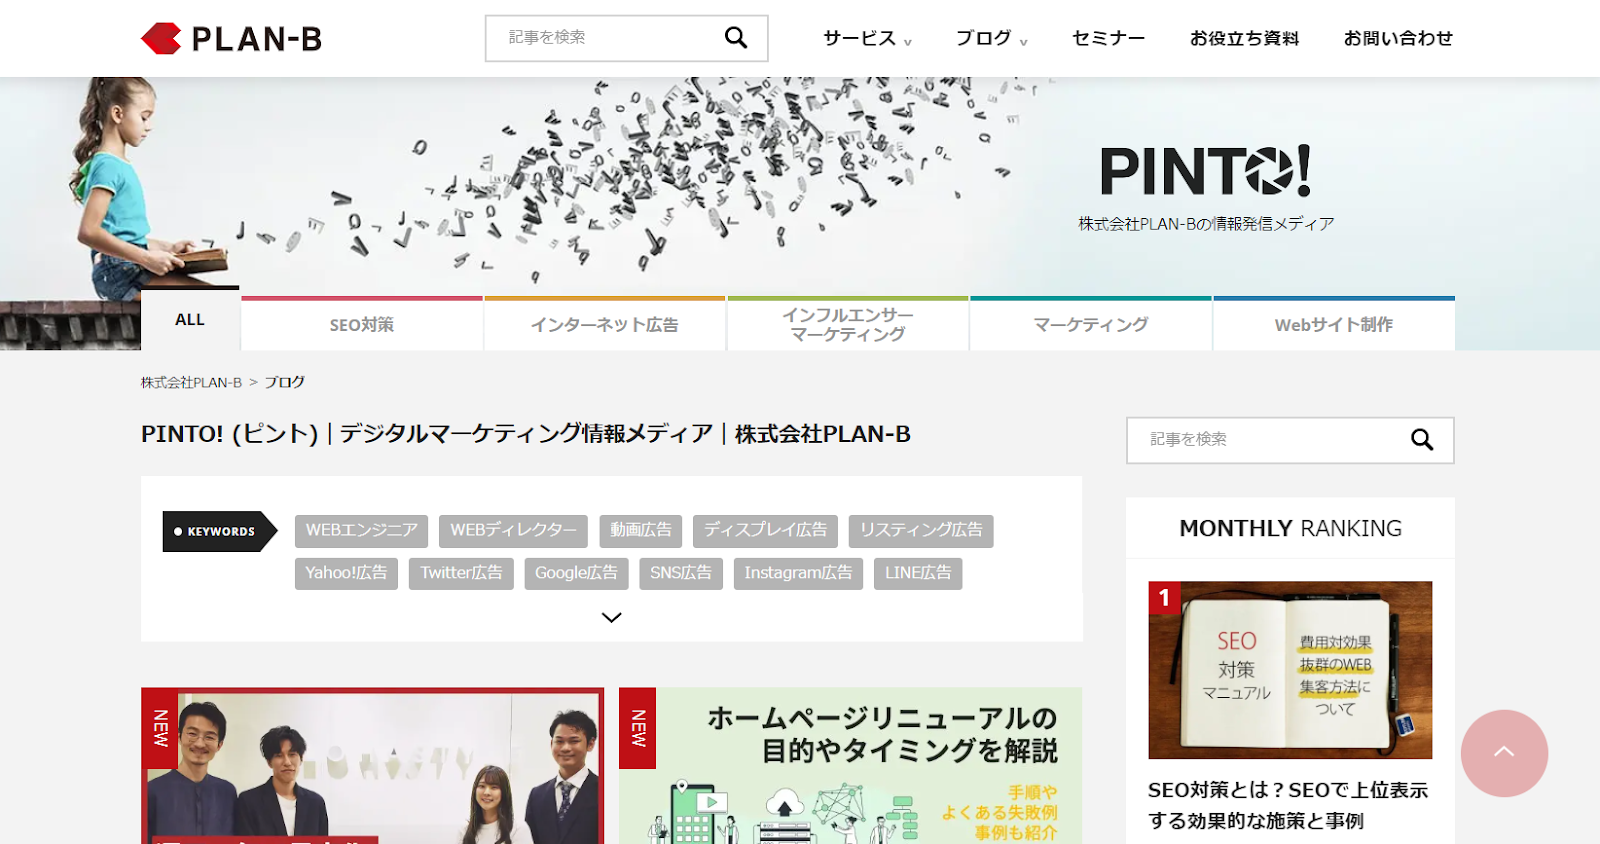Image resolution: width=1600 pixels, height=844 pixels.
Task: Open the お役立ち資料 menu item
Action: (x=1244, y=39)
